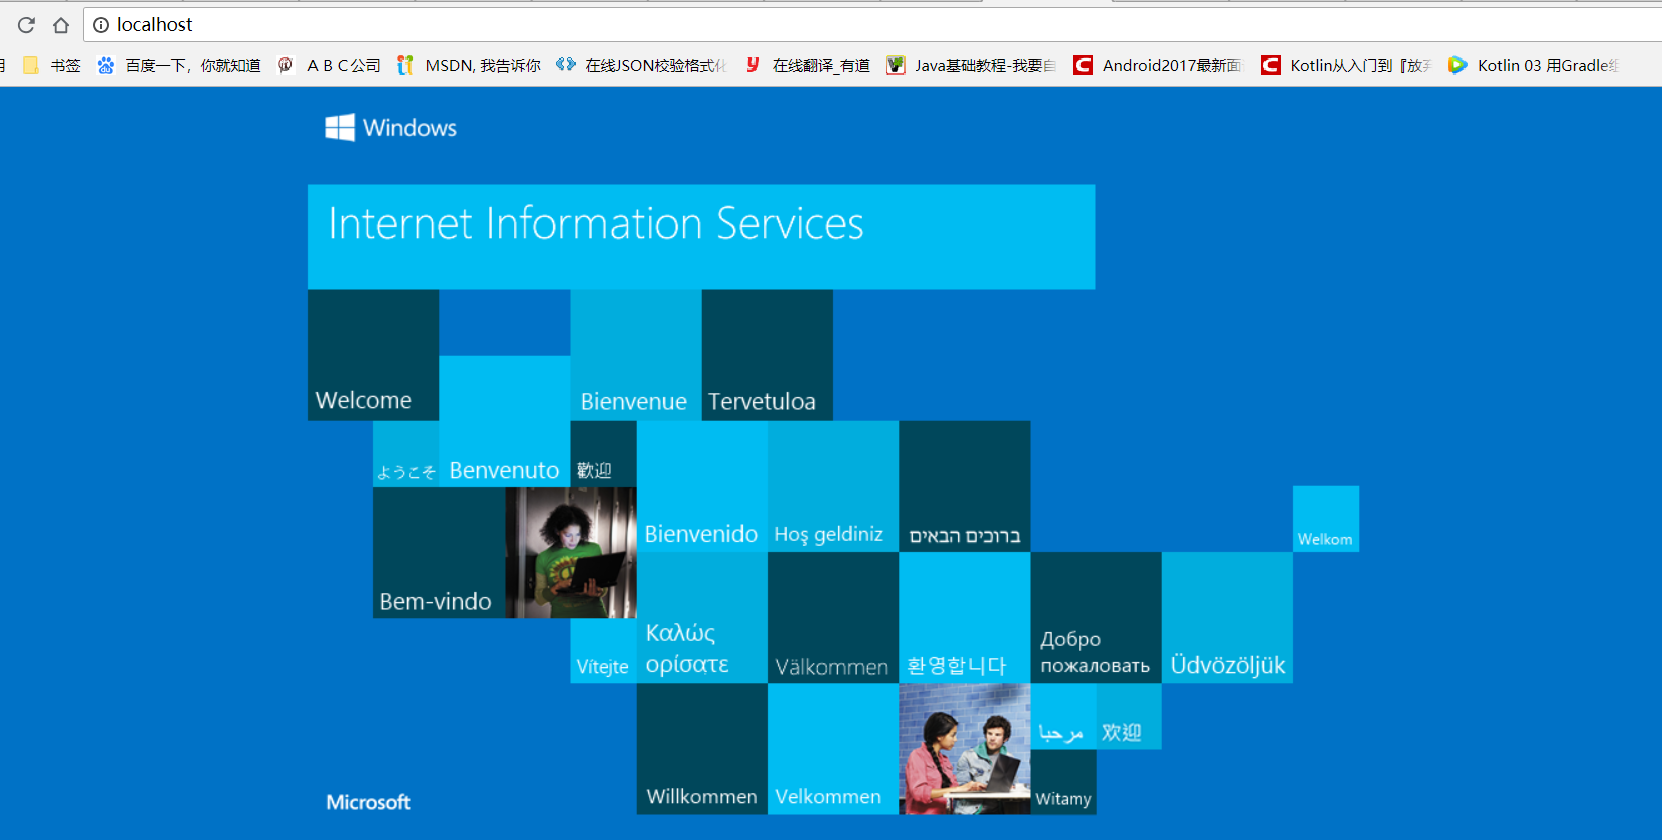Open the Kotlin 03 用Gradle bookmark
This screenshot has width=1662, height=840.
pyautogui.click(x=1534, y=65)
